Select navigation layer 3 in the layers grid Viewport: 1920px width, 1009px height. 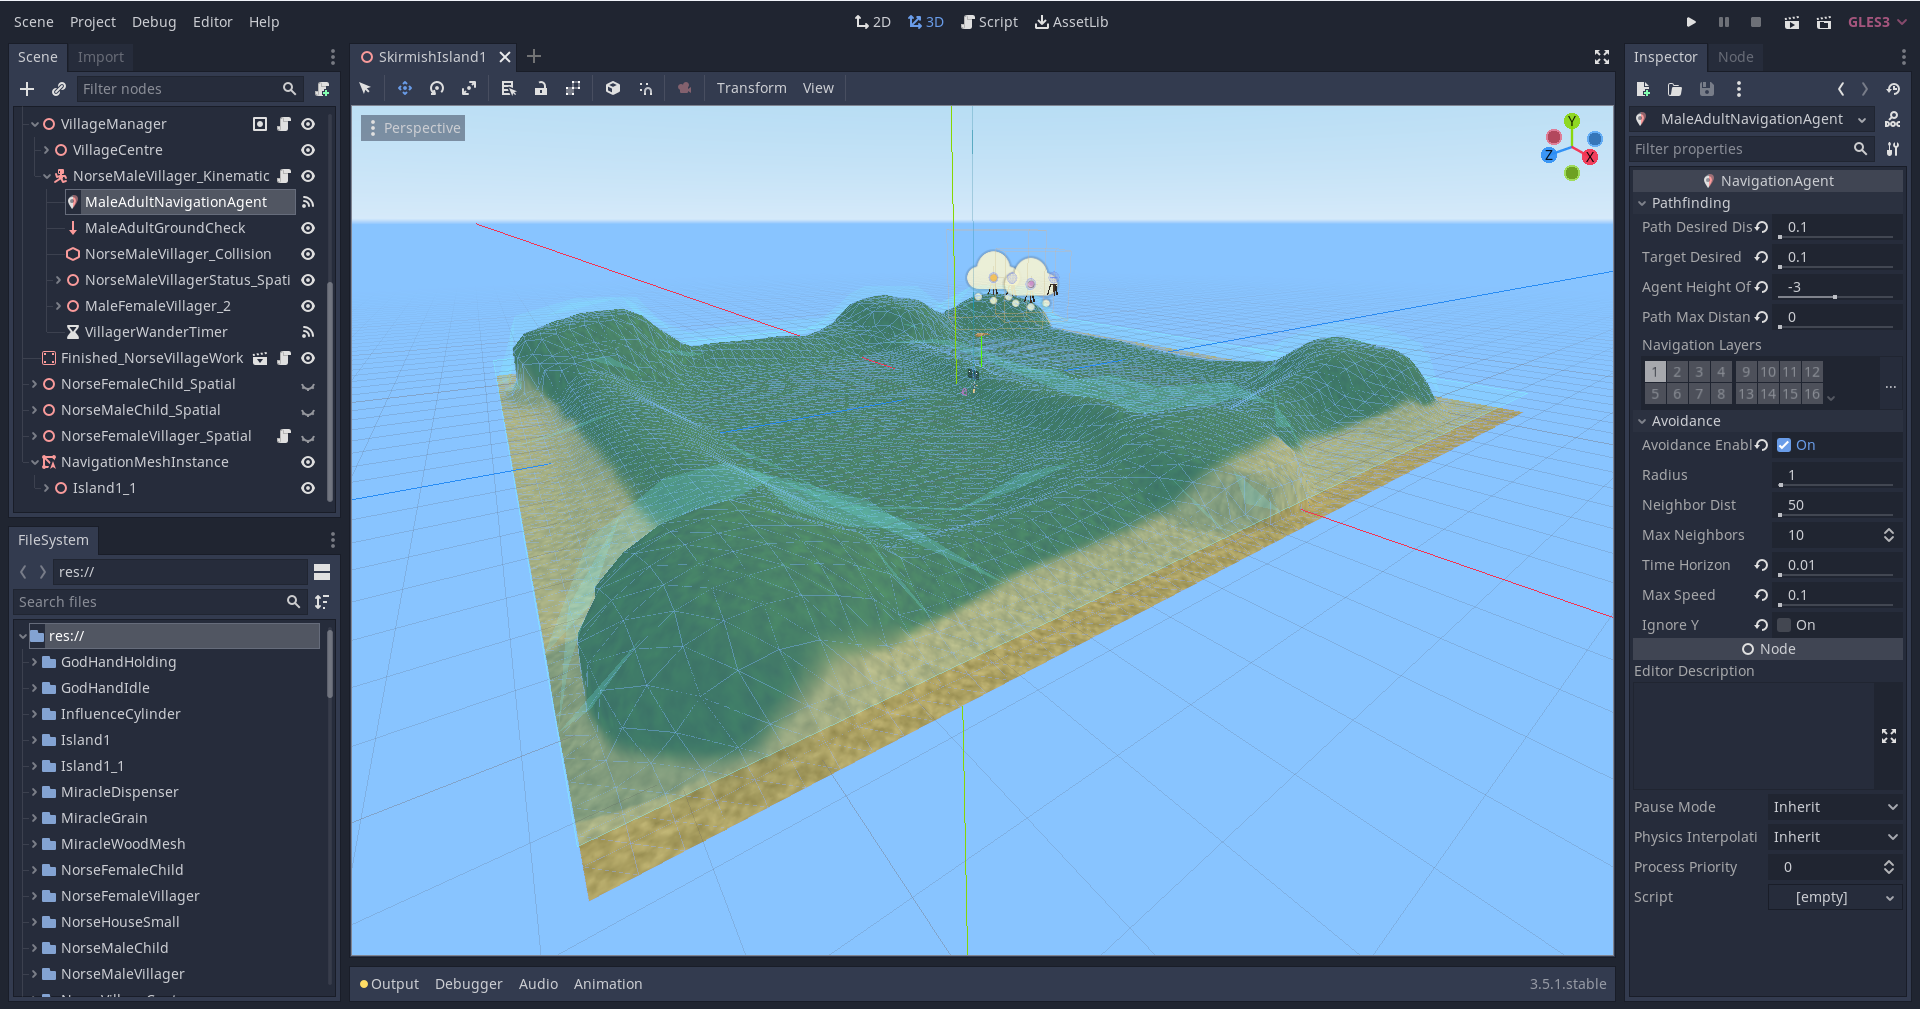point(1699,371)
